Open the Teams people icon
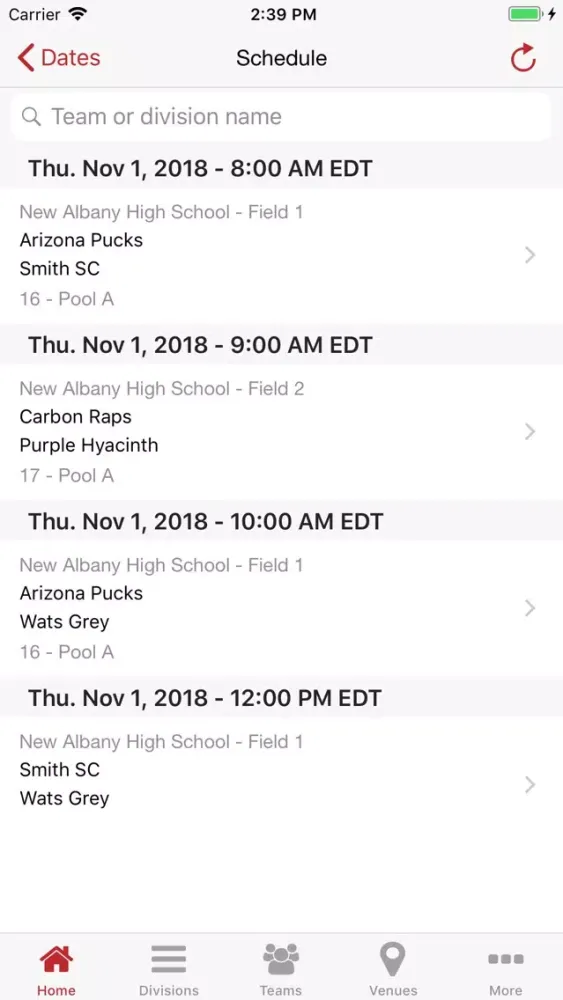Viewport: 563px width, 1000px height. click(281, 959)
